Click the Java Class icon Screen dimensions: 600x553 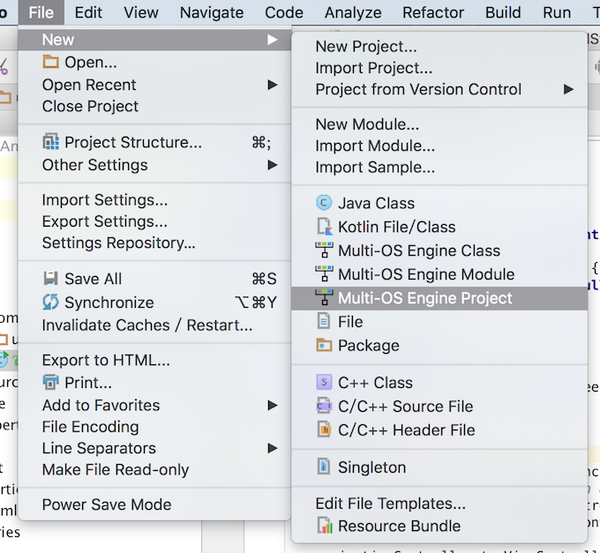point(324,203)
